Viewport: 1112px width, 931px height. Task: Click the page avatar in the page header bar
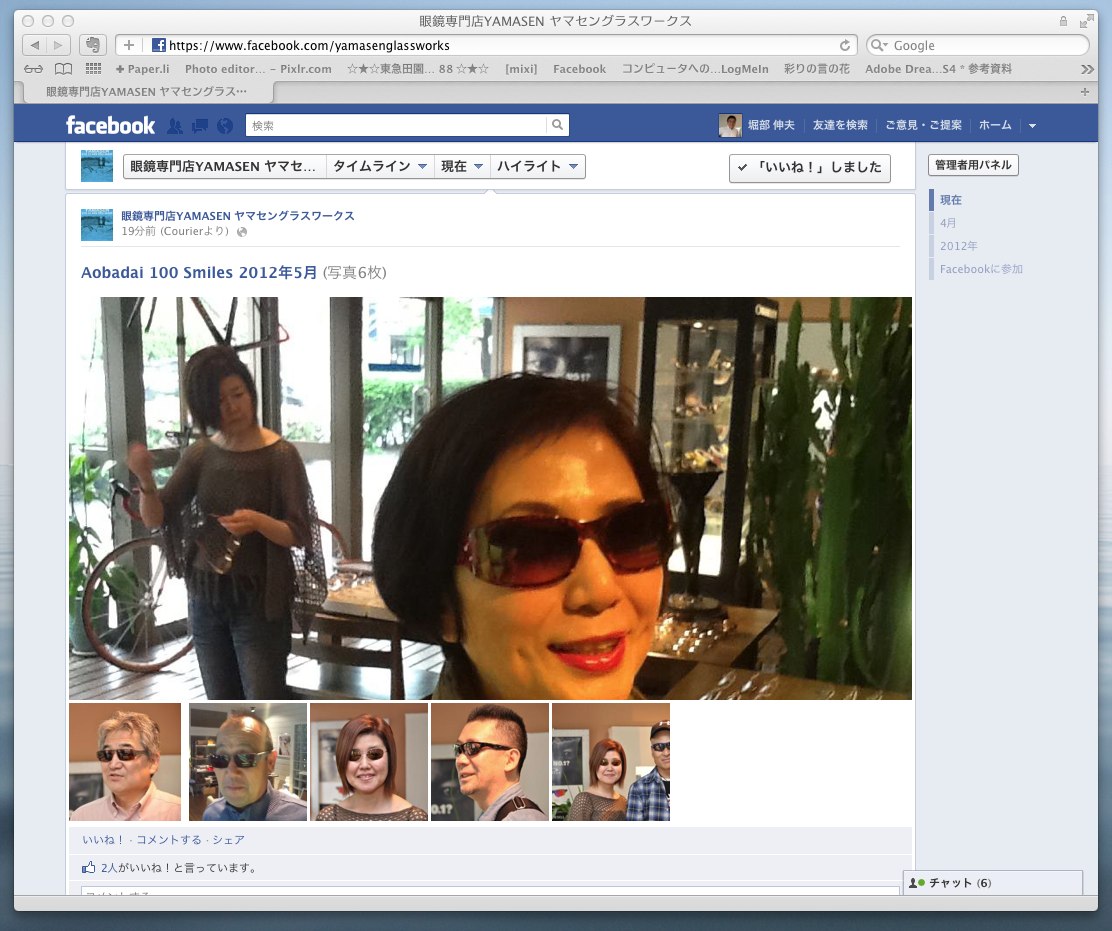pos(96,166)
